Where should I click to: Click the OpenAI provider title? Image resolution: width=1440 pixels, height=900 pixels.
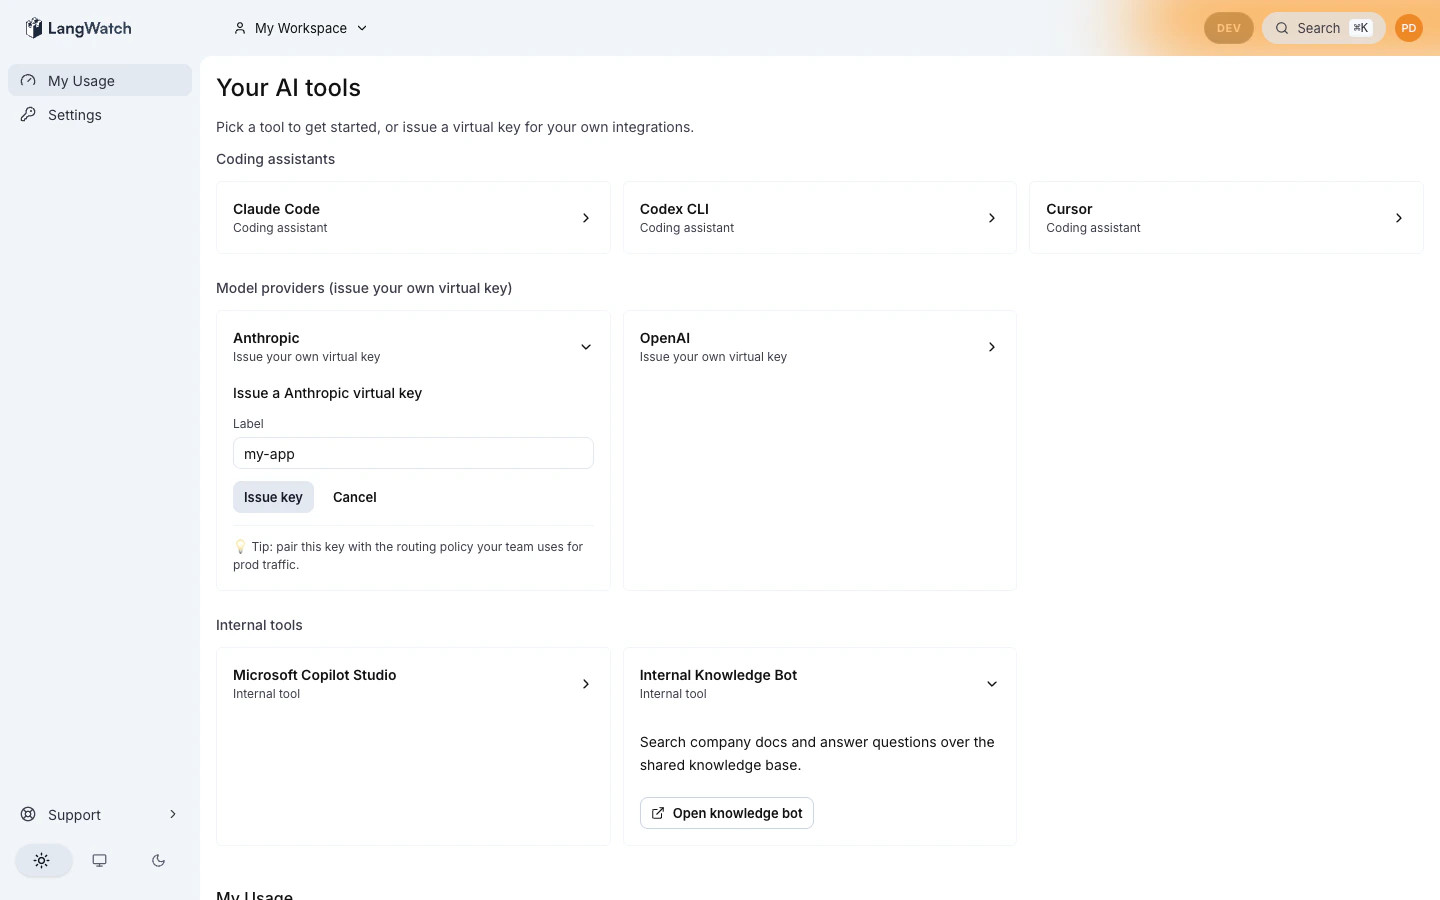[665, 338]
